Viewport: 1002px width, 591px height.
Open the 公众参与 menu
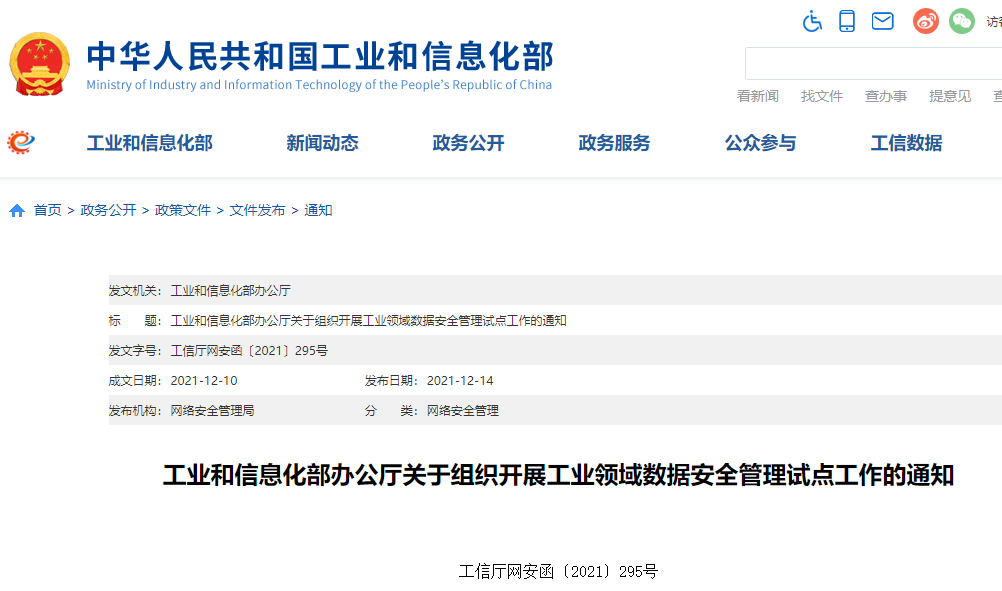761,143
